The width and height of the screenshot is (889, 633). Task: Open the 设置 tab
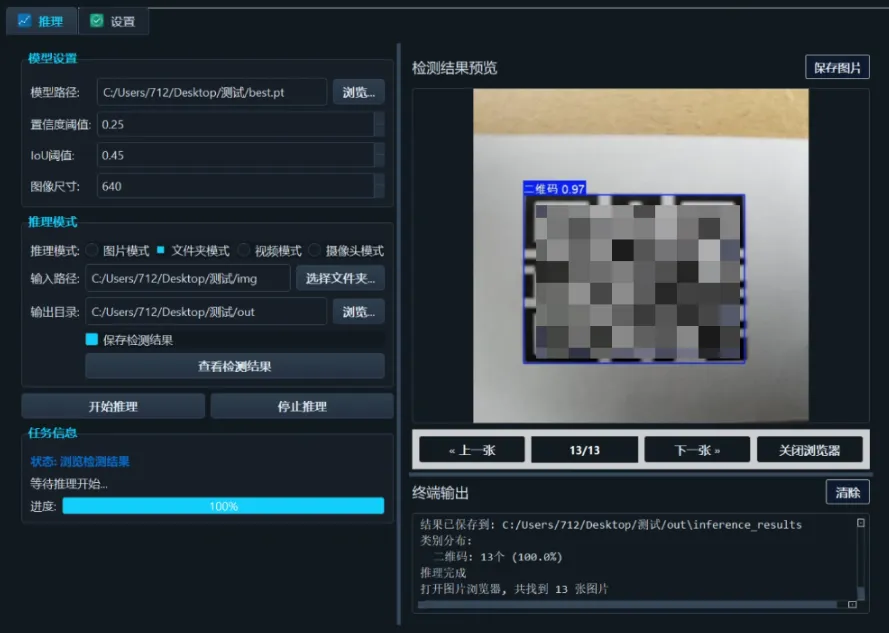(113, 22)
